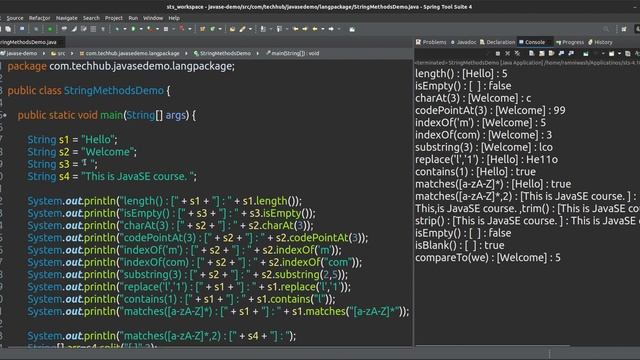Open the Source menu
This screenshot has width=640, height=360.
[15, 18]
